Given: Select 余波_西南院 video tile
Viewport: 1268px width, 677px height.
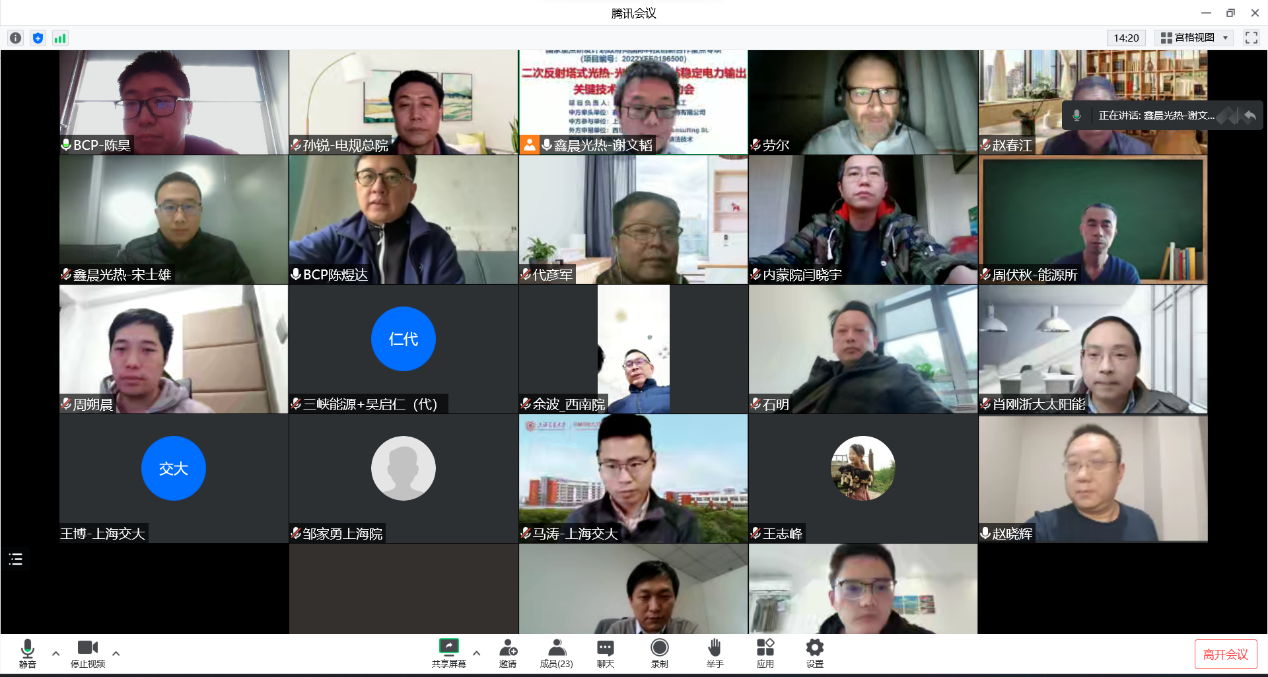Looking at the screenshot, I should pyautogui.click(x=633, y=349).
